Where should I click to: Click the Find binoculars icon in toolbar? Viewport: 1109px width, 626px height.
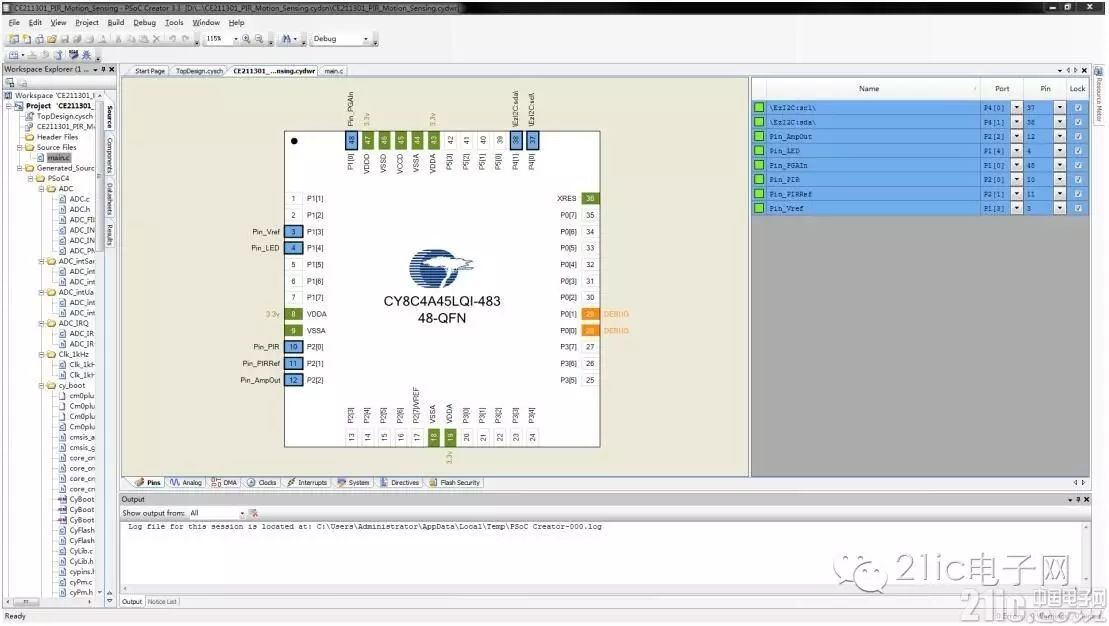(286, 39)
